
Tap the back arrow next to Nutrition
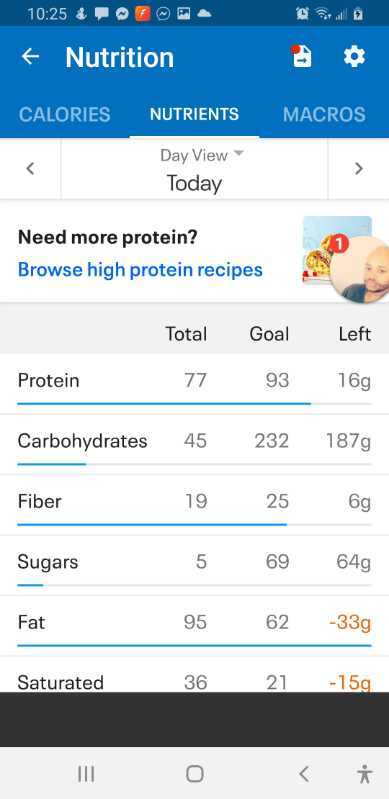click(30, 57)
